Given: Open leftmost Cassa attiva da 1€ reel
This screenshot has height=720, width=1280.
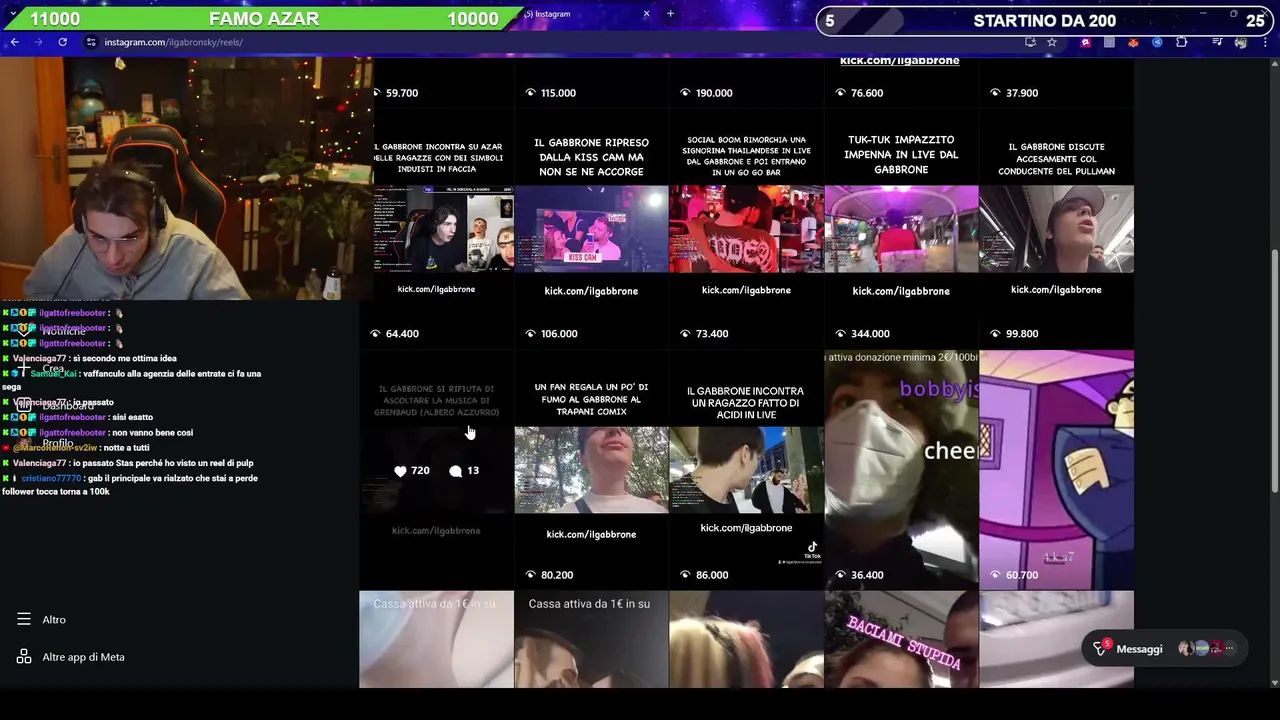Looking at the screenshot, I should 437,639.
